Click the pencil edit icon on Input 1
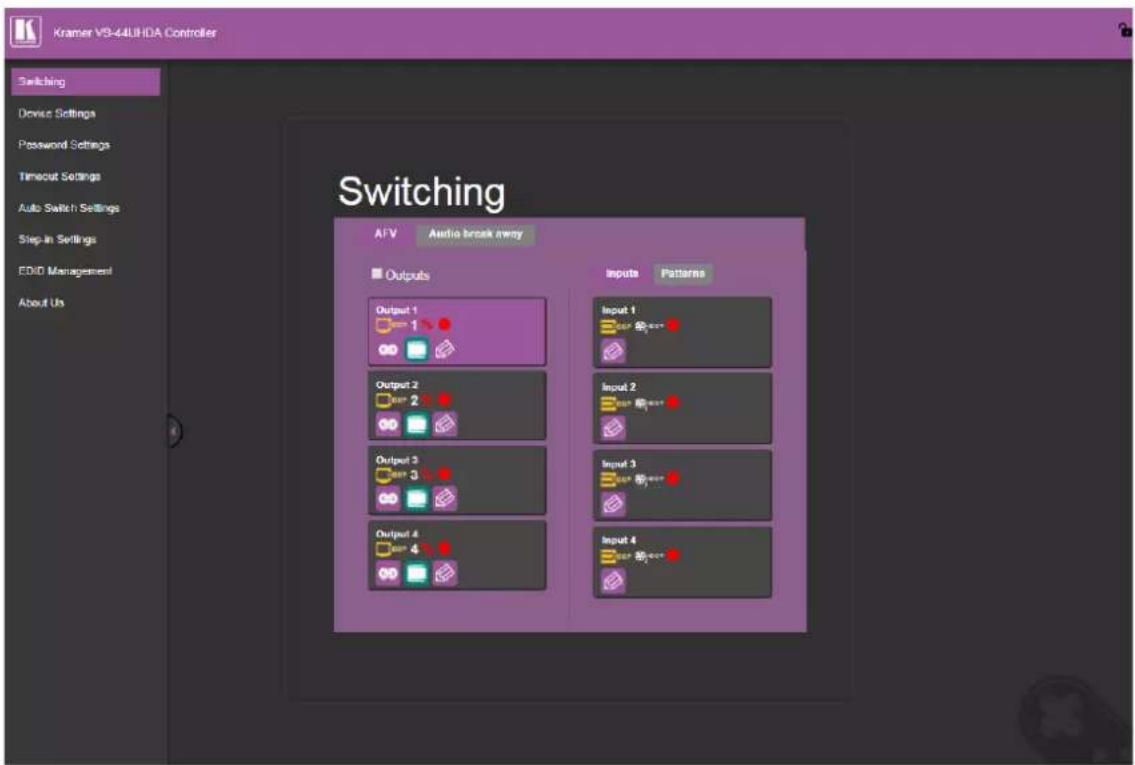The width and height of the screenshot is (1135, 765). point(613,352)
